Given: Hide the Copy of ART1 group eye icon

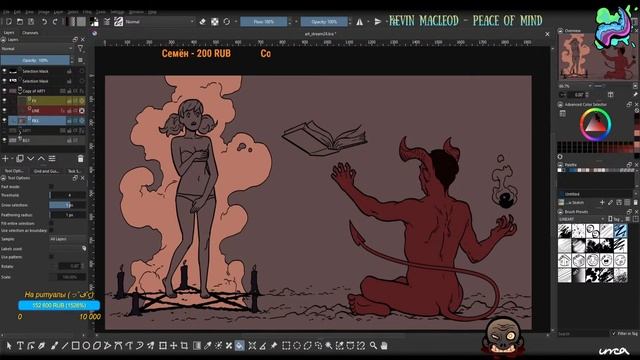Looking at the screenshot, I should pyautogui.click(x=4, y=91).
